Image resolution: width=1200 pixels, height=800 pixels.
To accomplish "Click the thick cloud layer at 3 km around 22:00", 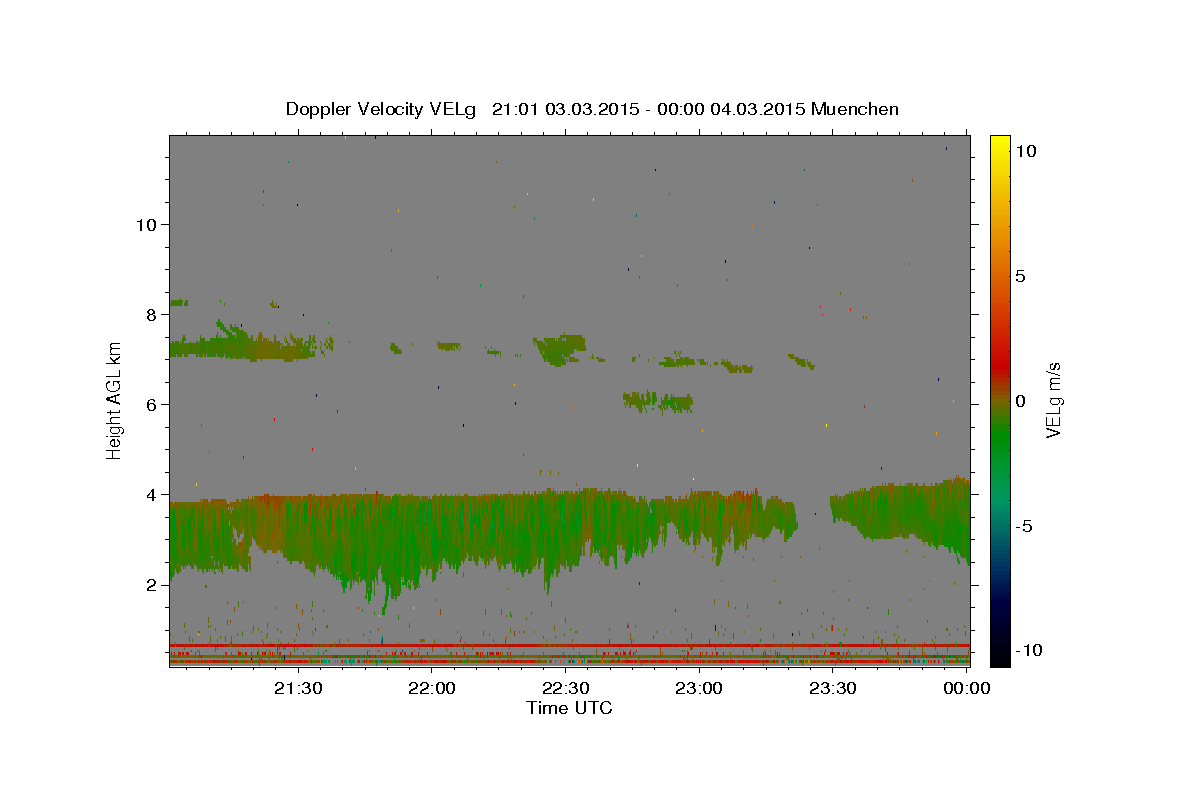I will [432, 535].
